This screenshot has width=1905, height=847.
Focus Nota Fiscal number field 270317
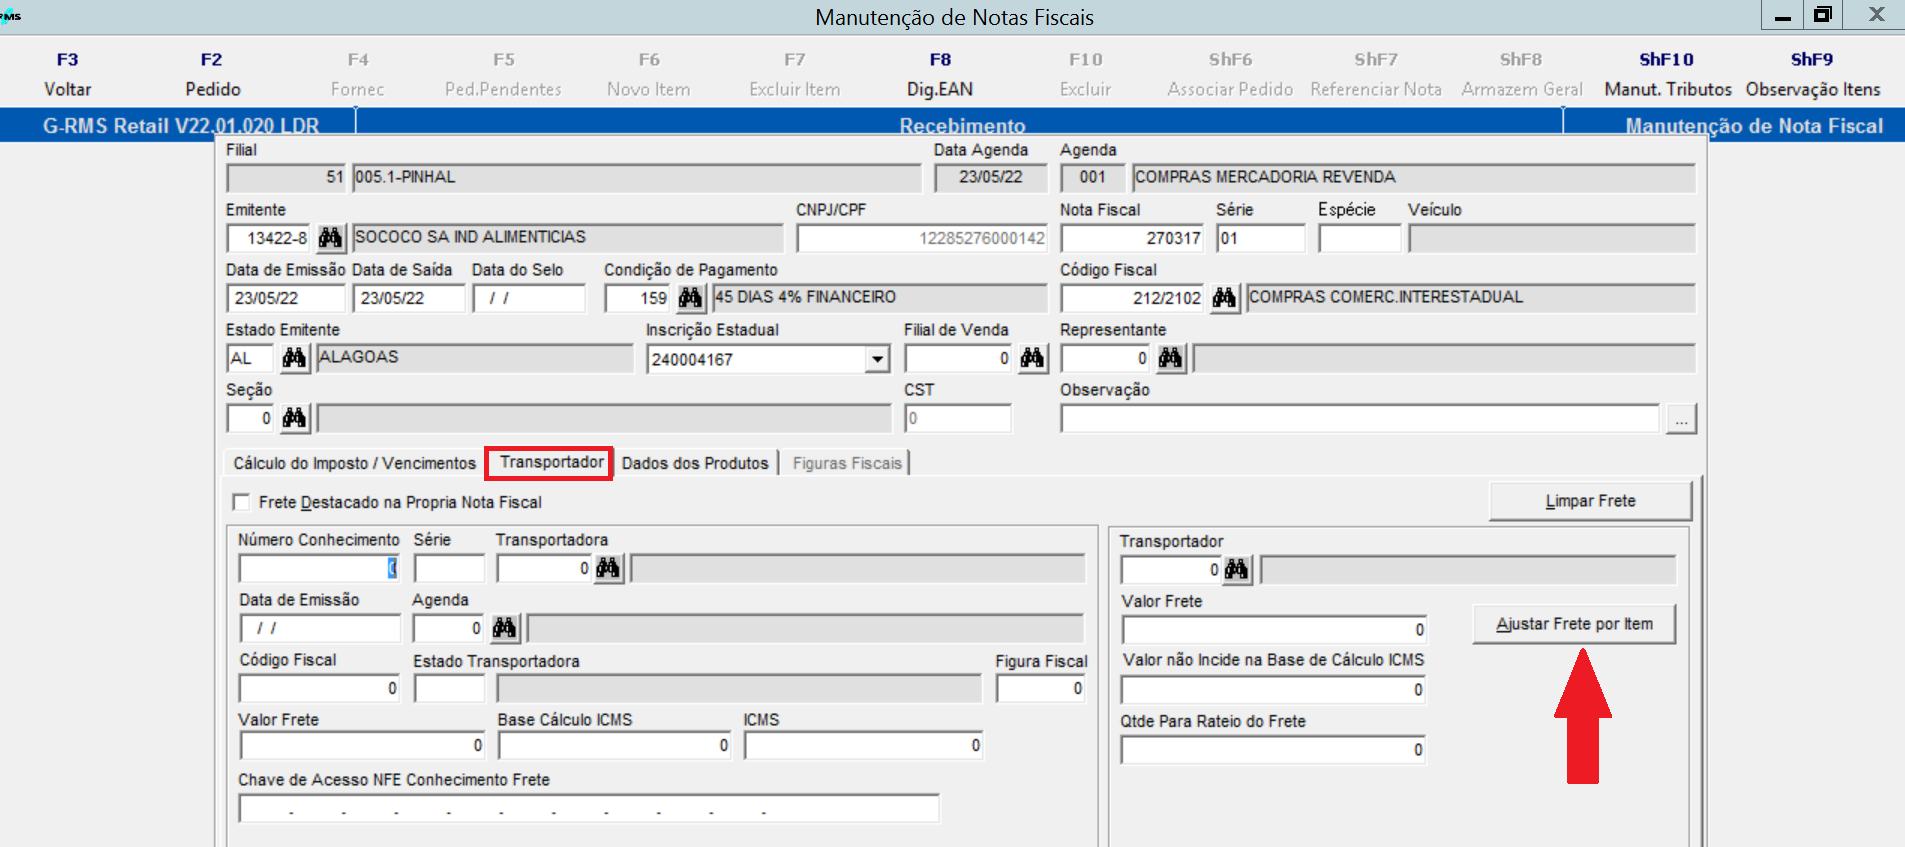pyautogui.click(x=1132, y=238)
